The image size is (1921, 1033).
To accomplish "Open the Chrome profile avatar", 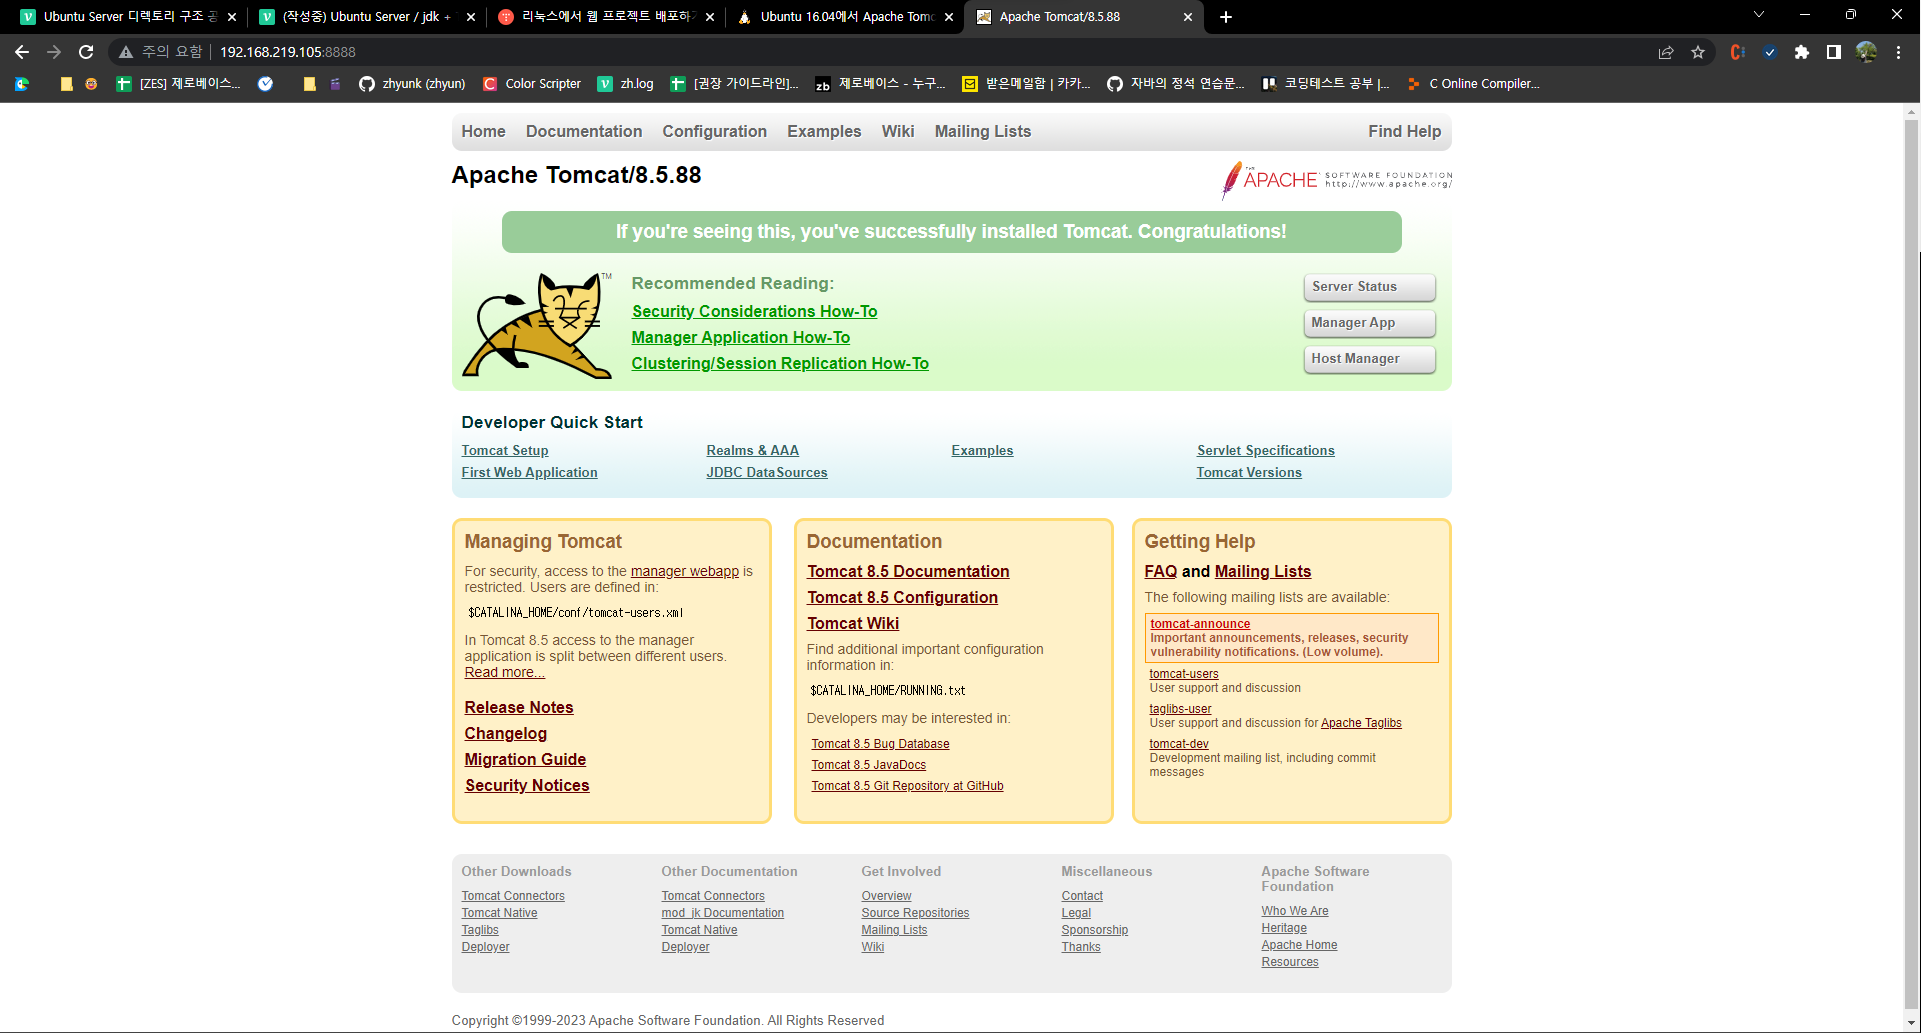I will (x=1866, y=52).
